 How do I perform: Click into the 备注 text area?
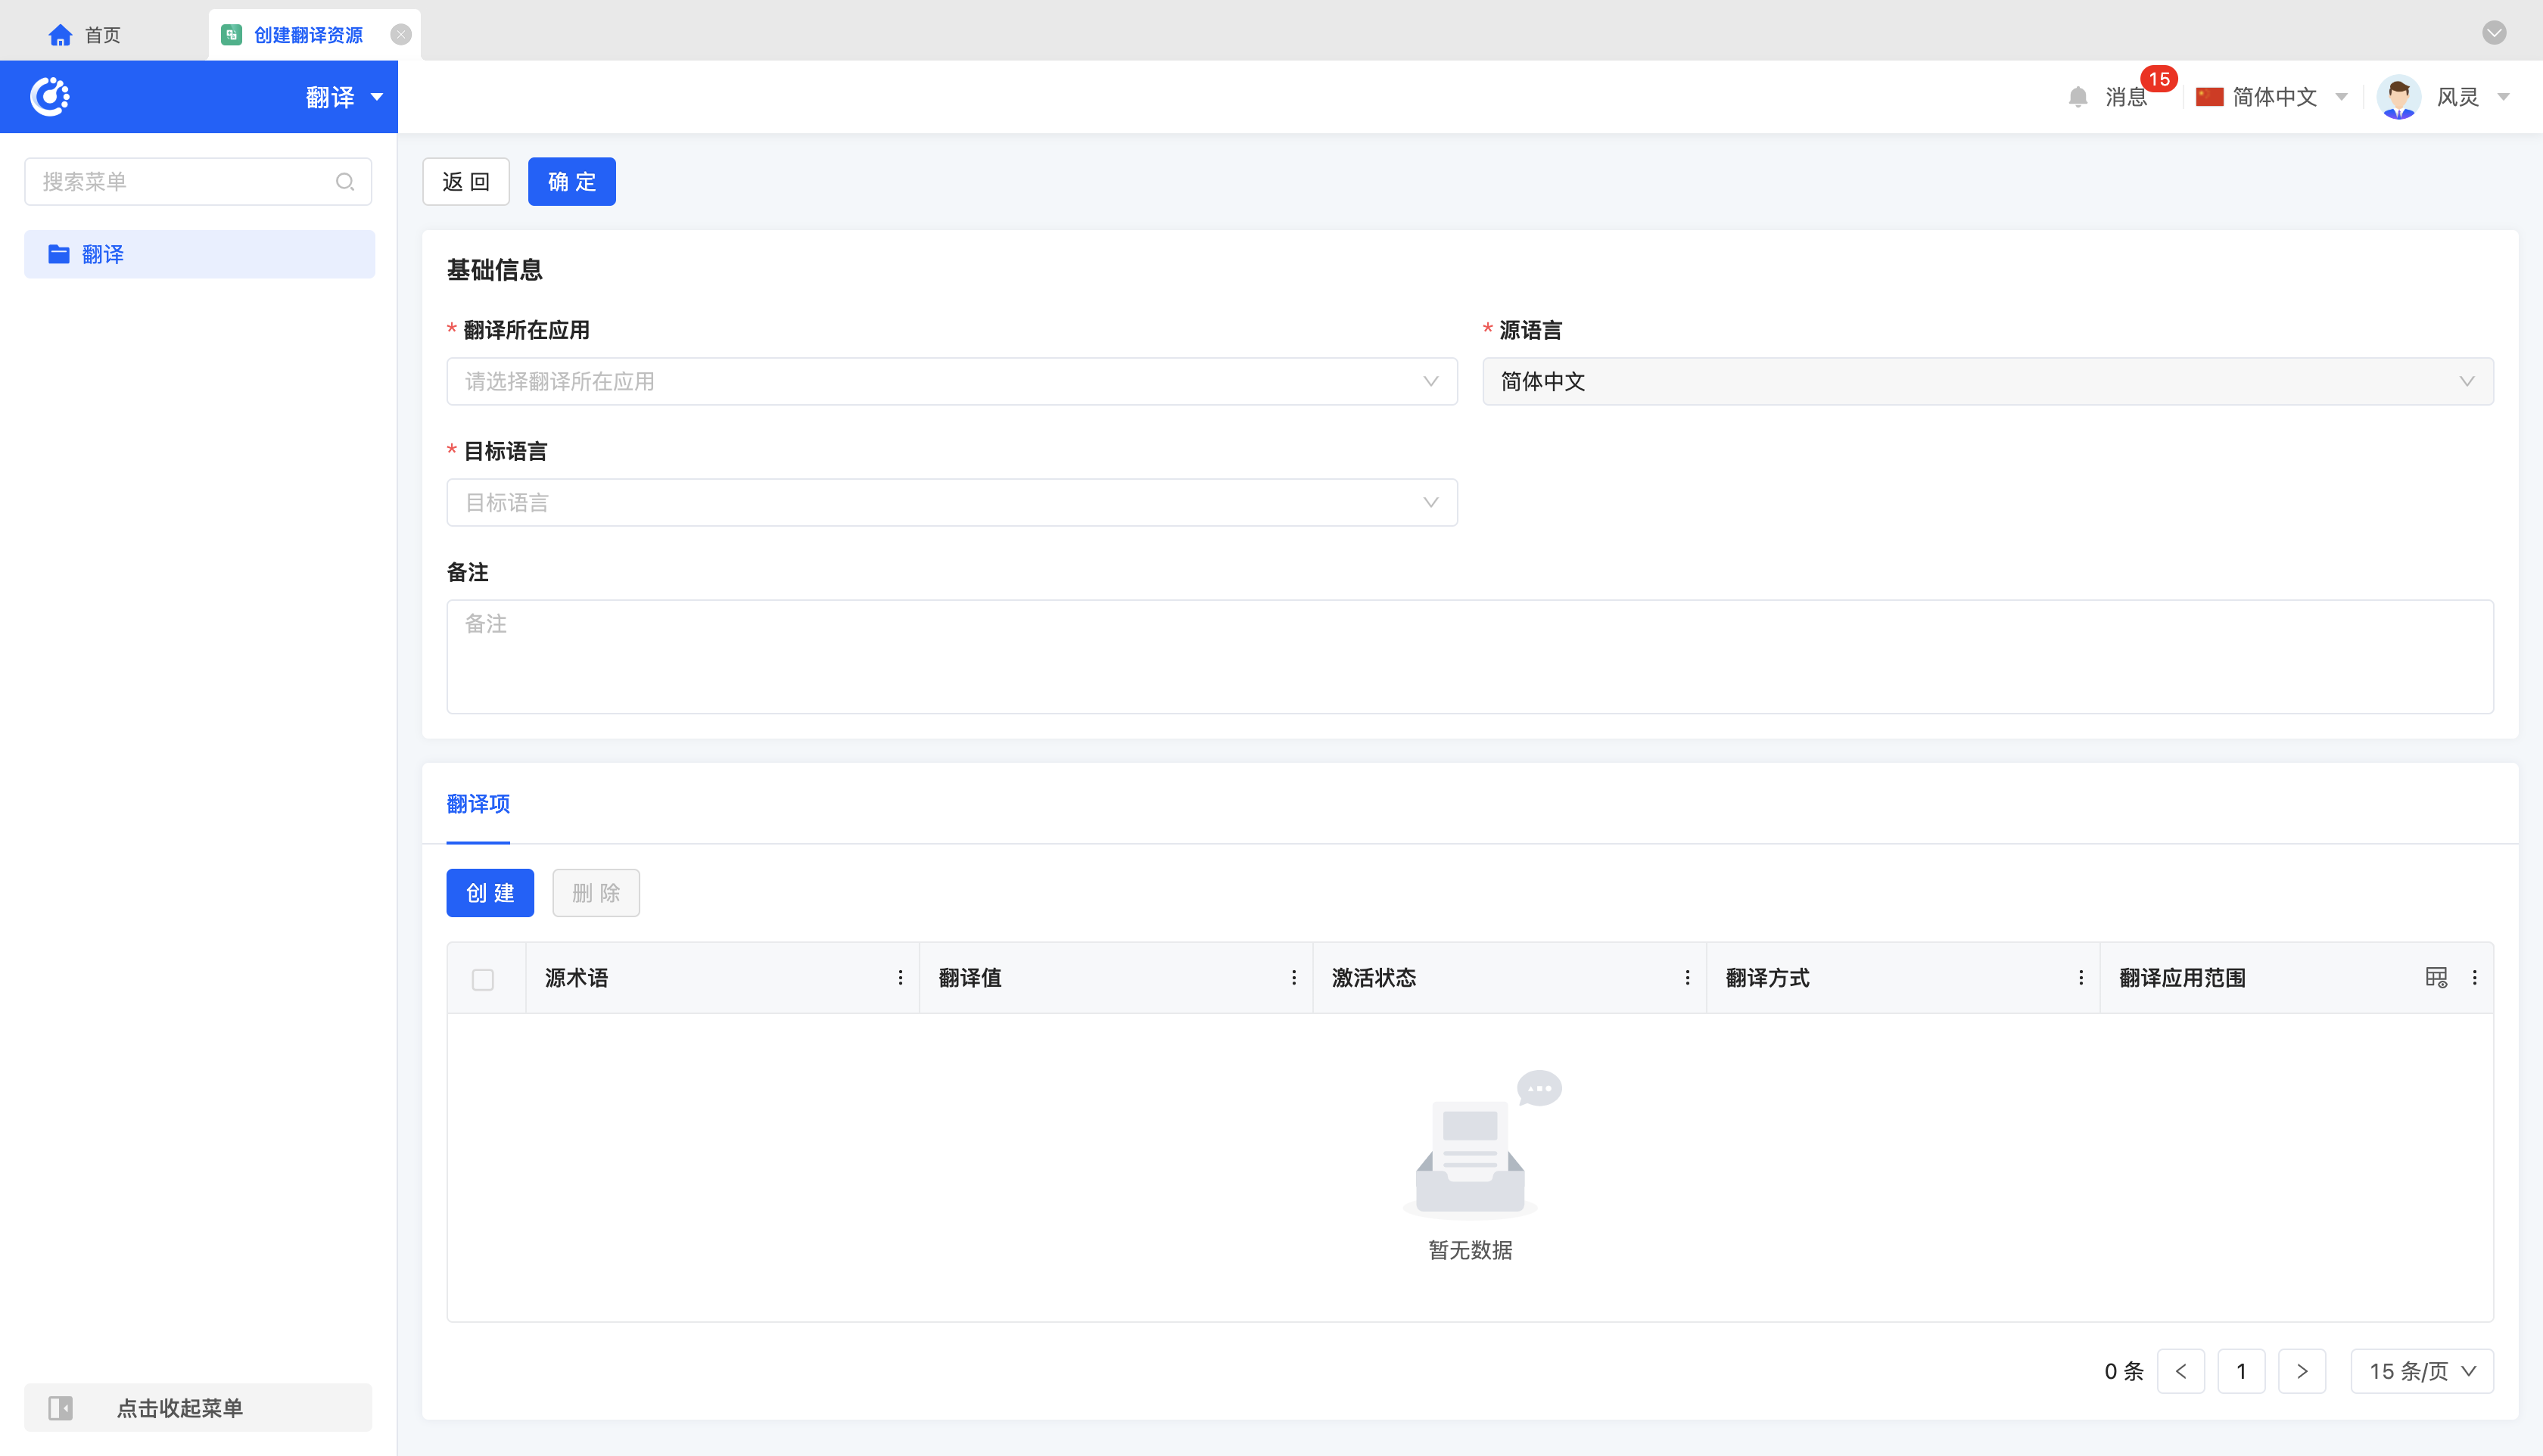[x=1469, y=657]
